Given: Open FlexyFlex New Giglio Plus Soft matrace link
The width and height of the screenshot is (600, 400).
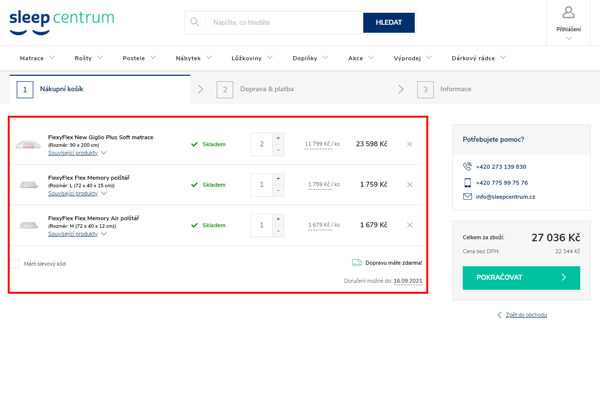Looking at the screenshot, I should click(x=101, y=137).
